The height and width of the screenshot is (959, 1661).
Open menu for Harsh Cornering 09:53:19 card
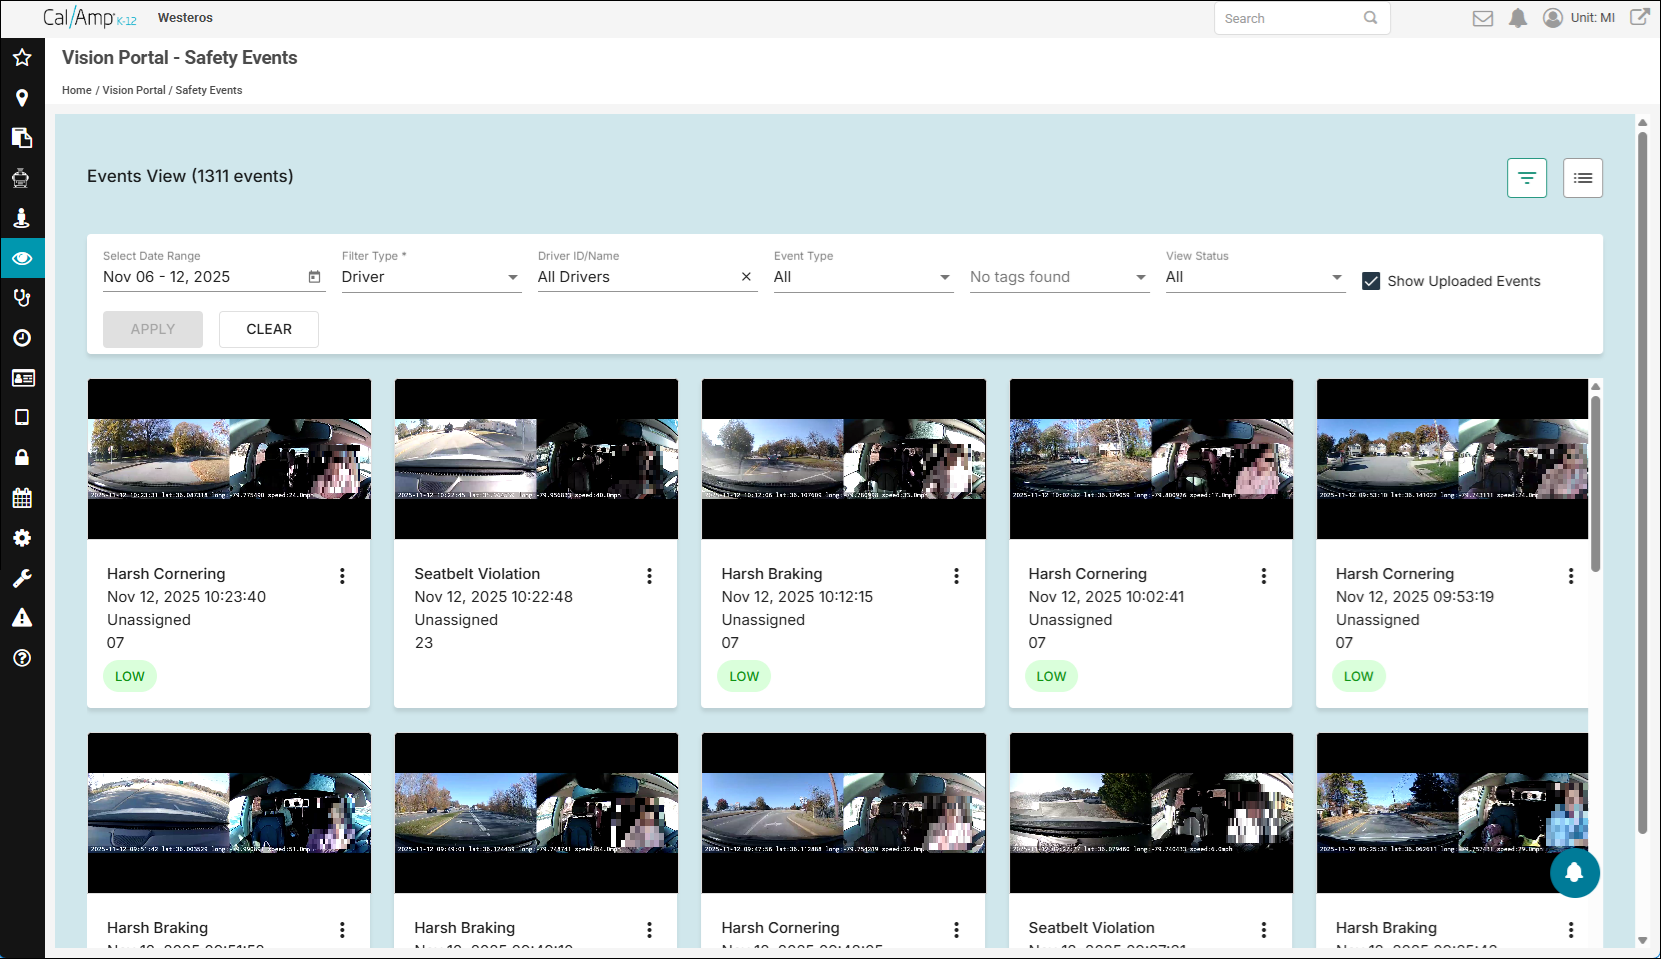[1571, 576]
